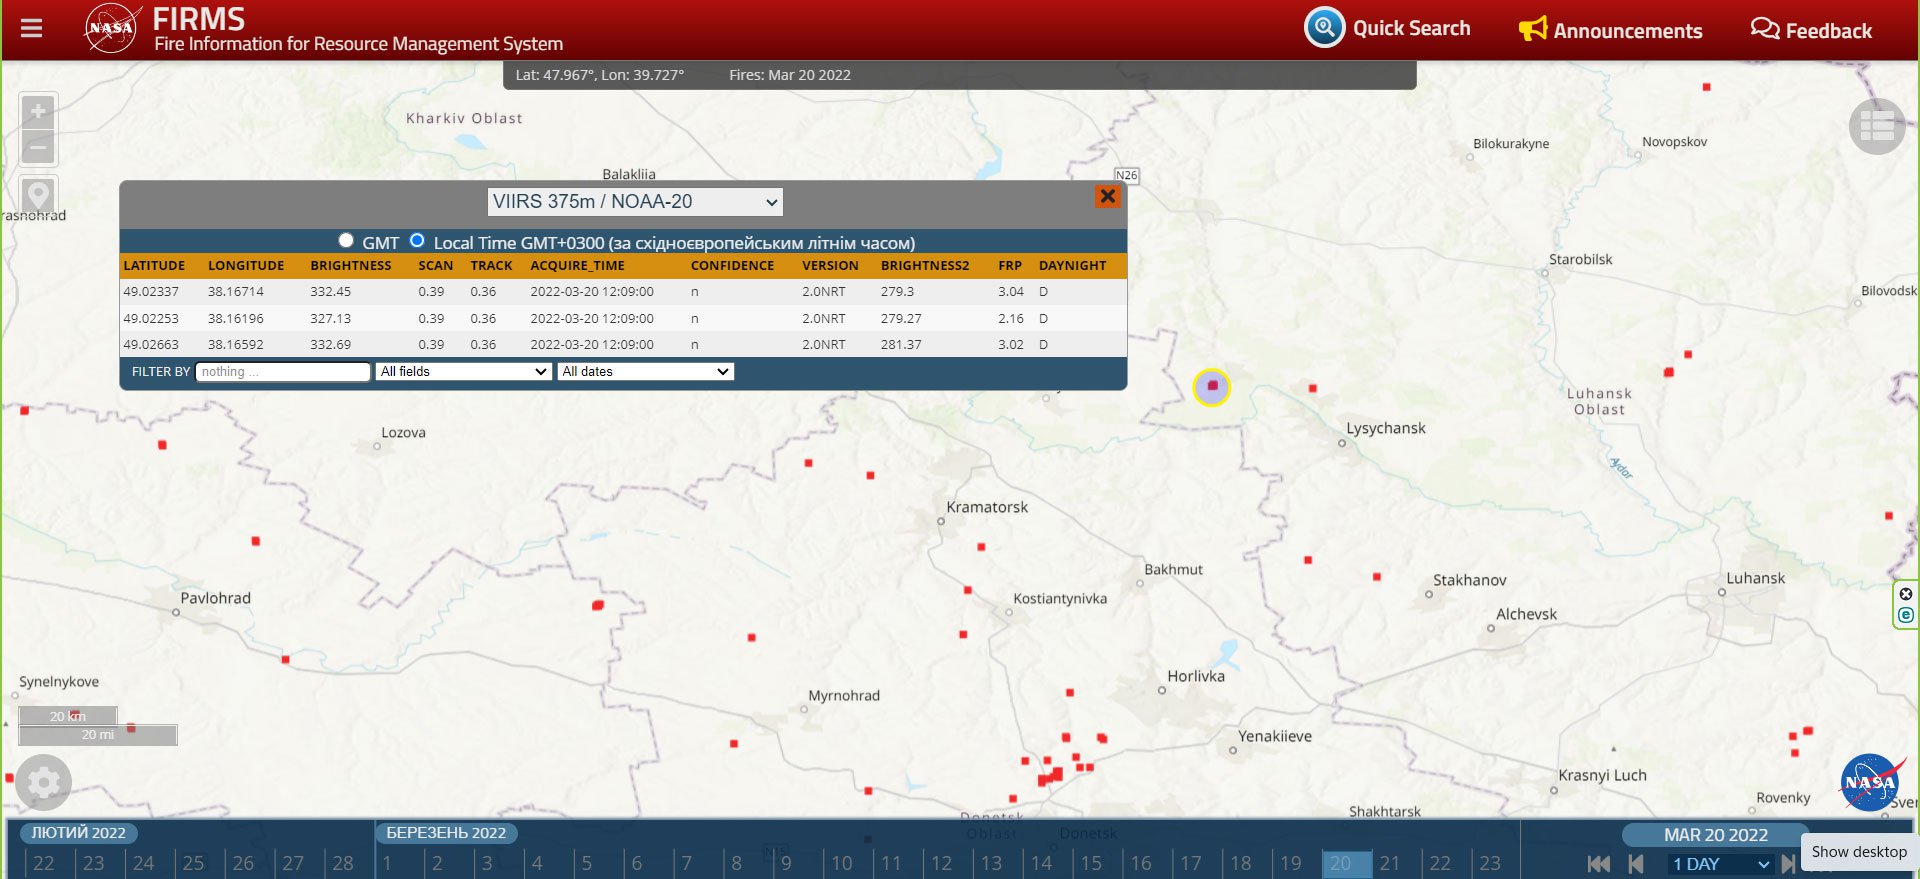
Task: Select day 15 on timeline
Action: click(x=1091, y=863)
